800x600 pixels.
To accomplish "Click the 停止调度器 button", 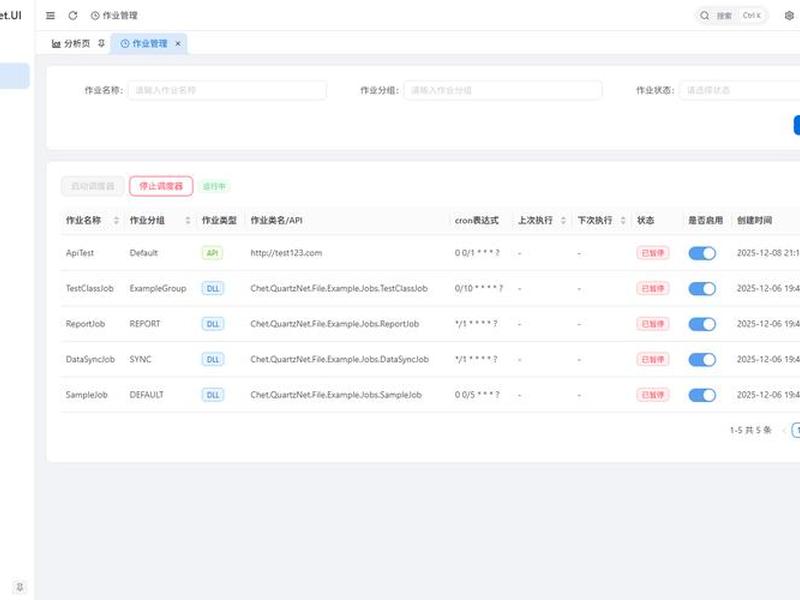I will [x=161, y=186].
